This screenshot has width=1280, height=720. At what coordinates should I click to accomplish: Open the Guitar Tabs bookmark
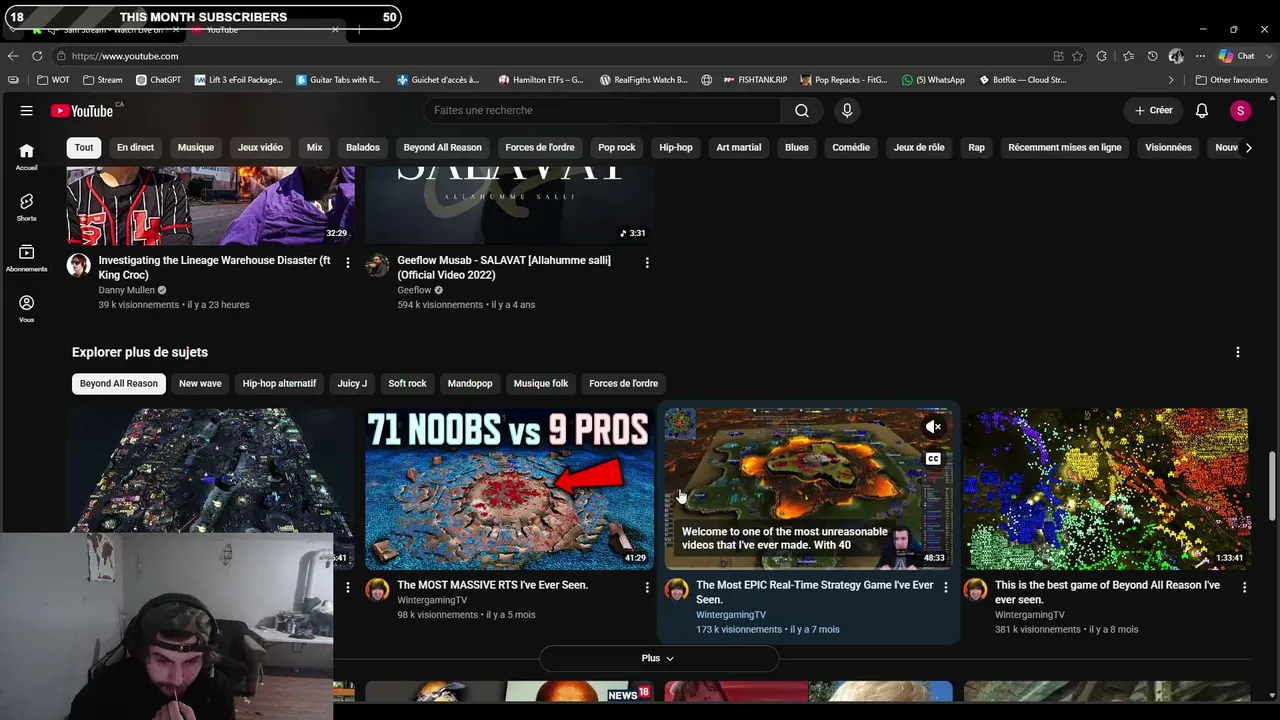(338, 80)
